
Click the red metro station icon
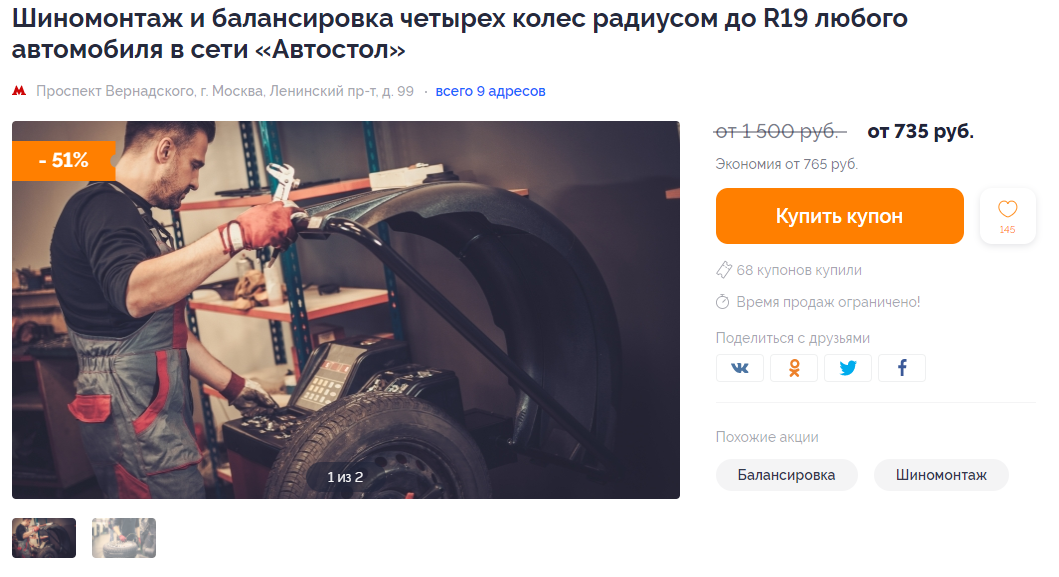[19, 91]
